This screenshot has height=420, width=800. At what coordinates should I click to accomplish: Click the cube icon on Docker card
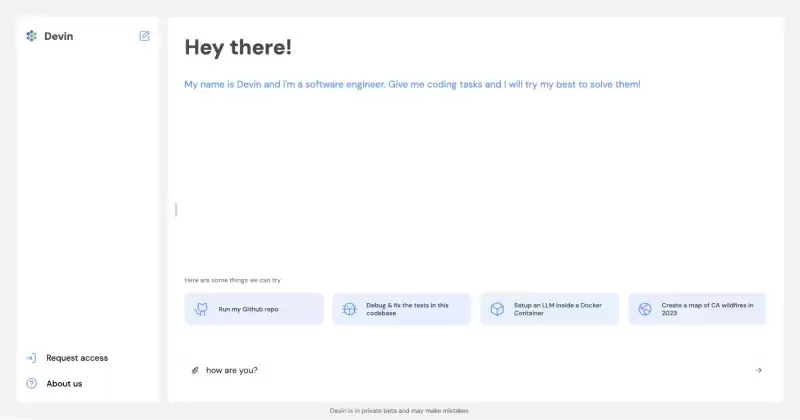(x=497, y=309)
